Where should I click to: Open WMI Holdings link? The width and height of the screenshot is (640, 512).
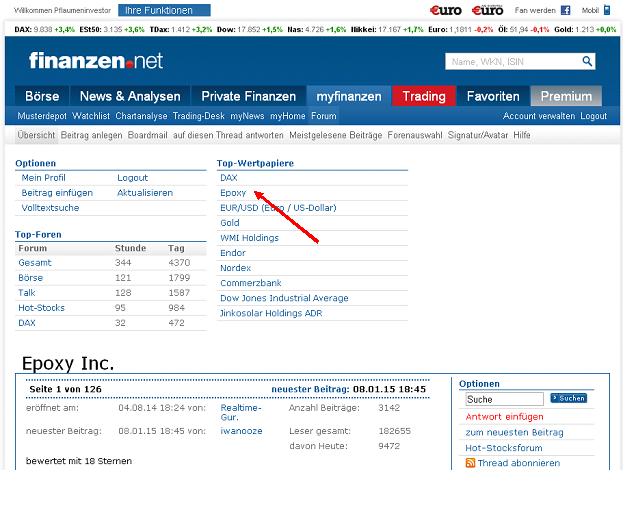[249, 238]
